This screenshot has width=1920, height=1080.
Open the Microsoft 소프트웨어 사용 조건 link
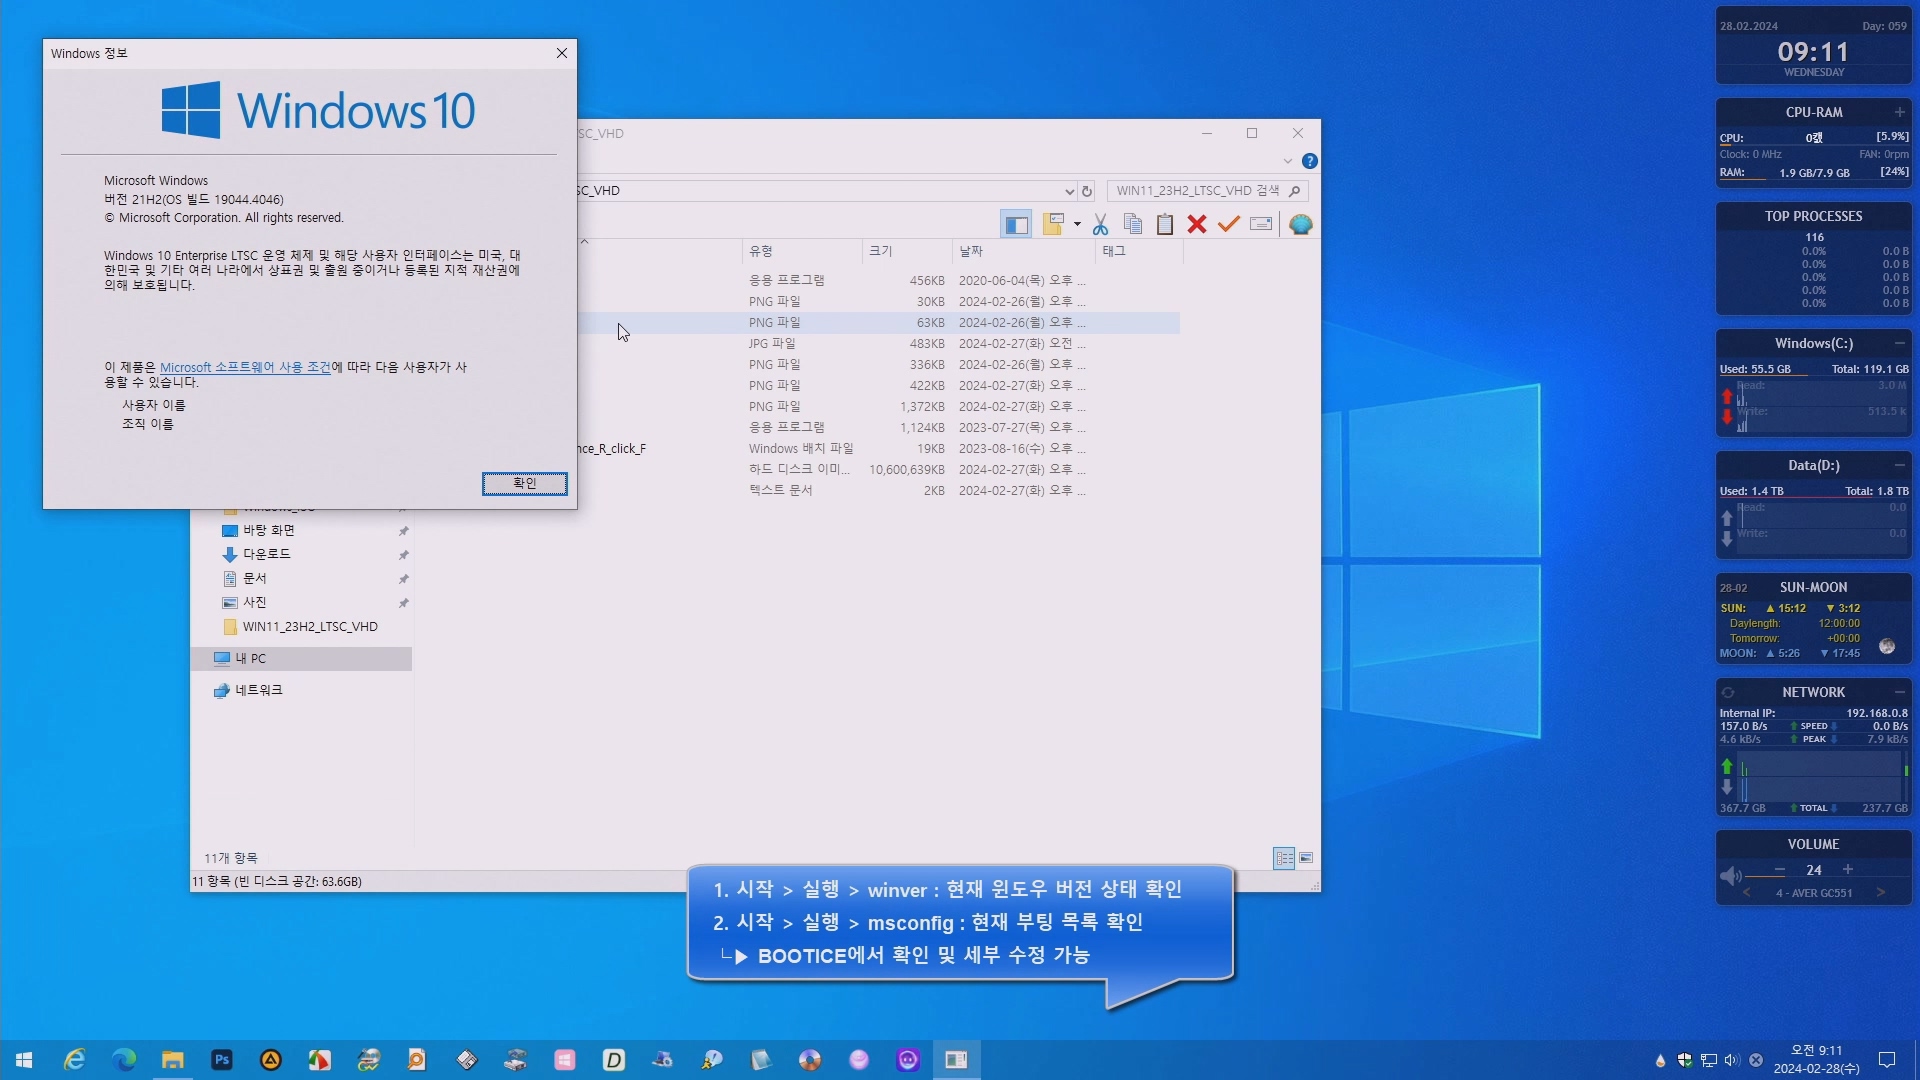245,367
